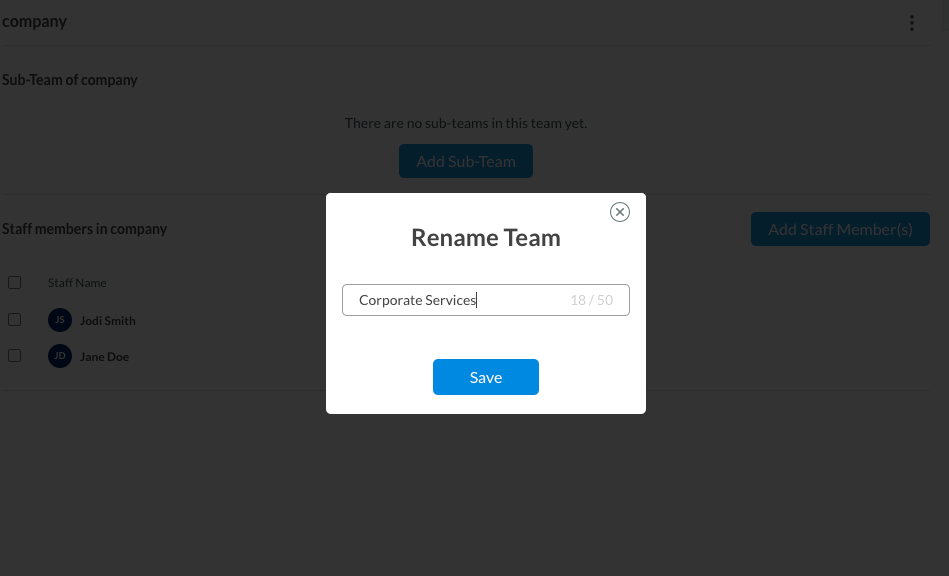Image resolution: width=949 pixels, height=576 pixels.
Task: Click Jane Doe's JD avatar icon
Action: point(60,356)
